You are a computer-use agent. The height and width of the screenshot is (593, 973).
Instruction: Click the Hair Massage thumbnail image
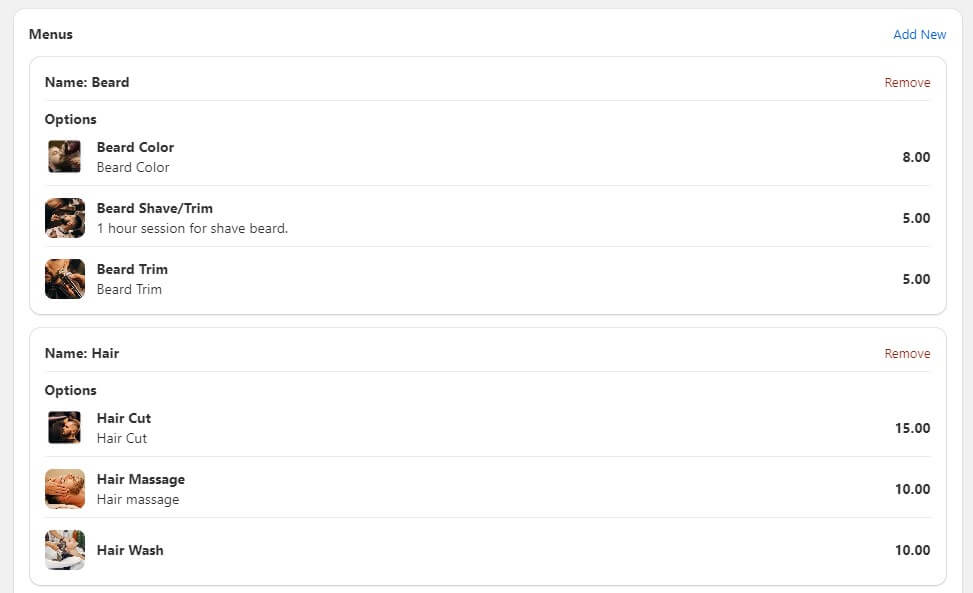pos(65,489)
